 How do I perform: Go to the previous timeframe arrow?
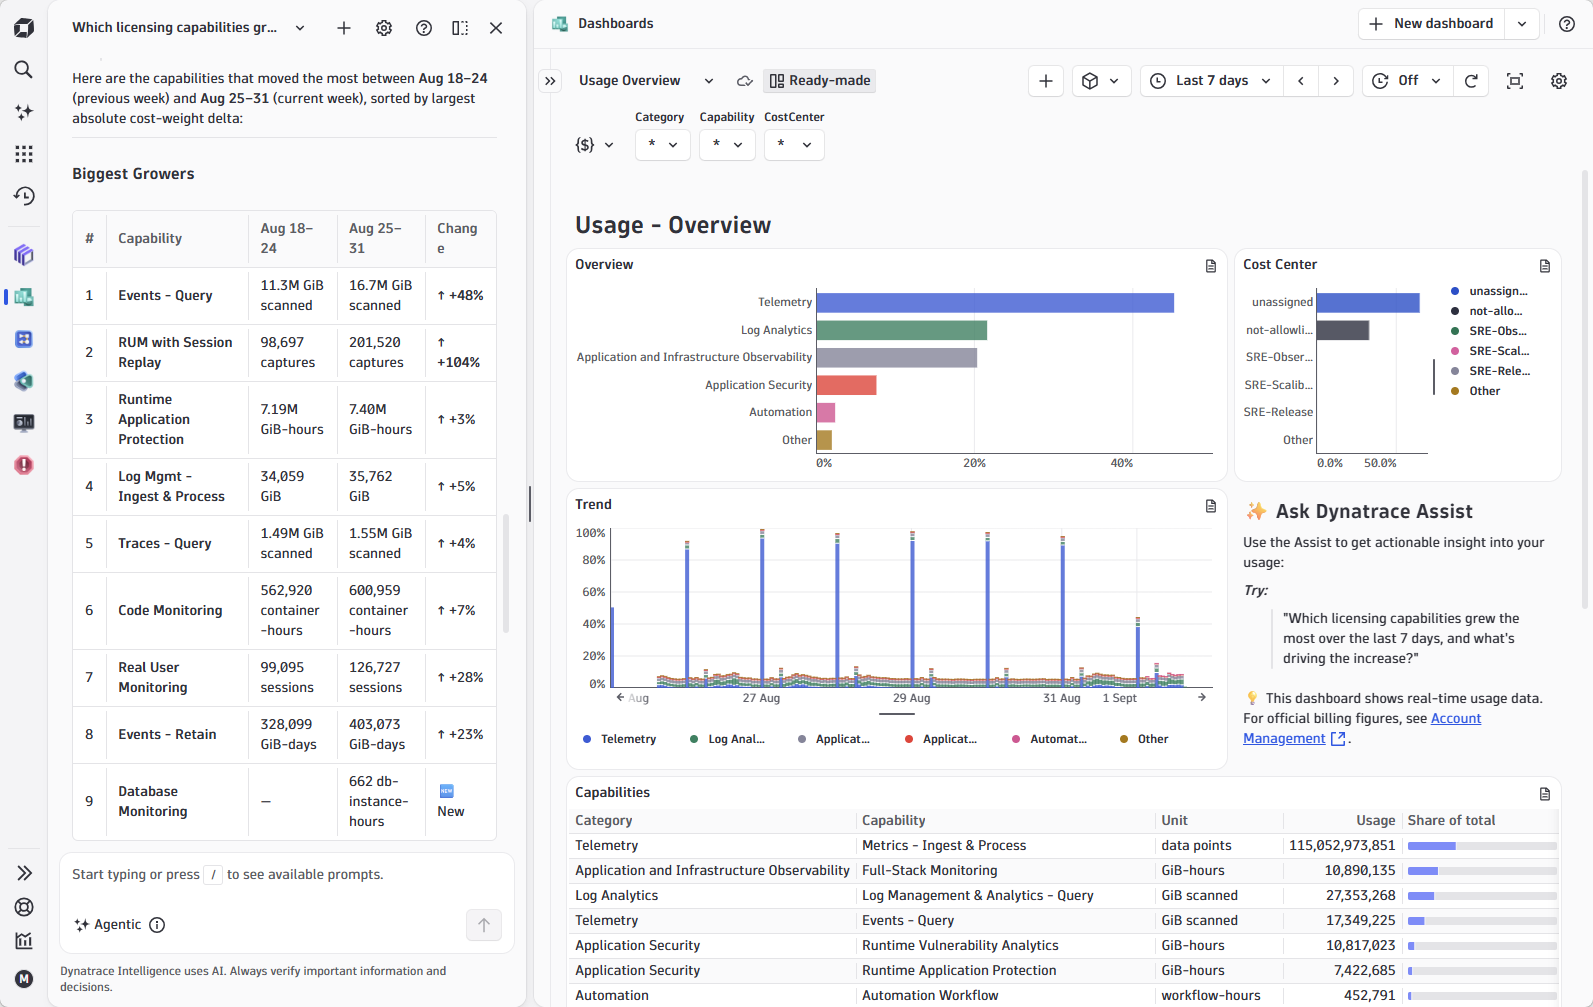pos(1301,81)
